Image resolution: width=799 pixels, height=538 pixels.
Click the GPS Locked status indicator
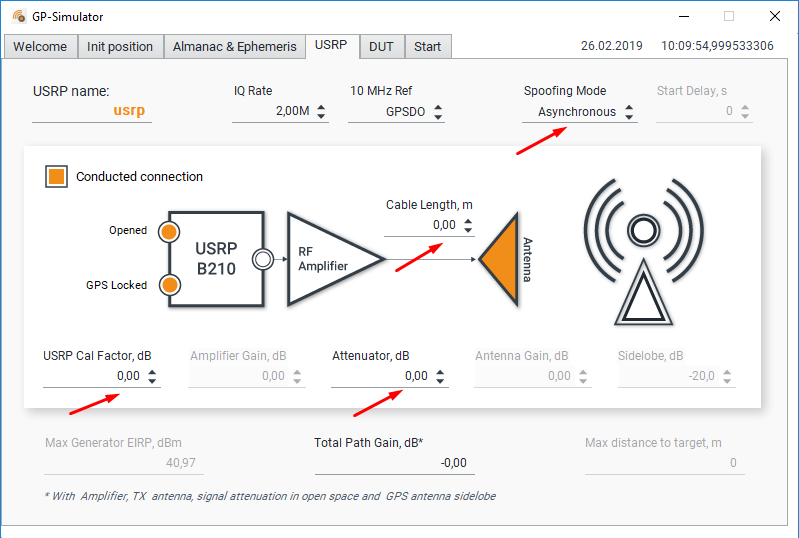169,285
